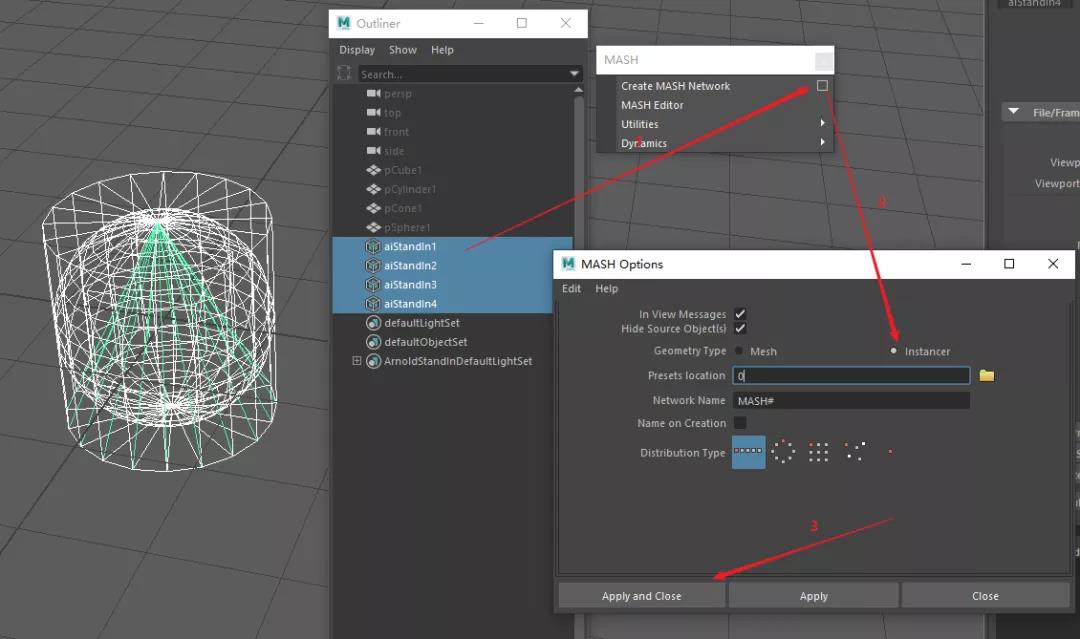Click the aiStandIn4 node icon
This screenshot has width=1080, height=639.
pos(373,304)
